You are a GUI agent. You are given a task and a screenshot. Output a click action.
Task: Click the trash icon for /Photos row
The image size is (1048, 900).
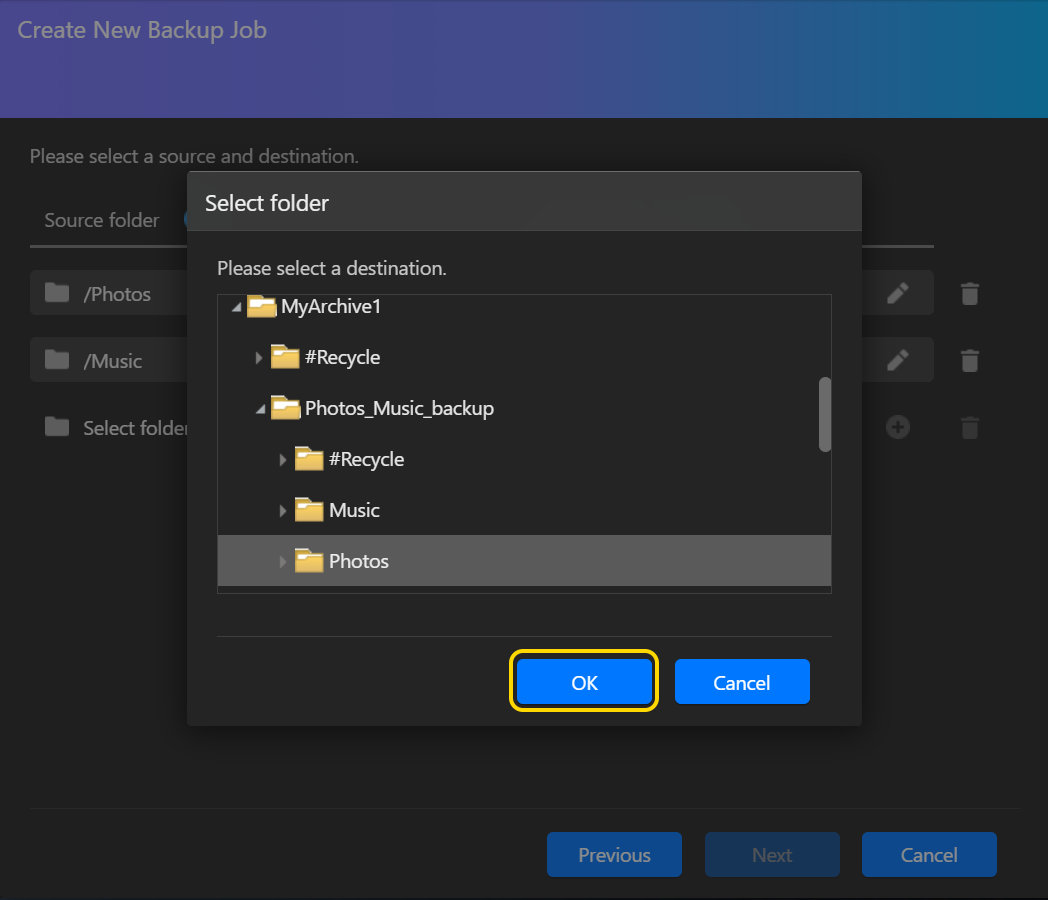[969, 293]
